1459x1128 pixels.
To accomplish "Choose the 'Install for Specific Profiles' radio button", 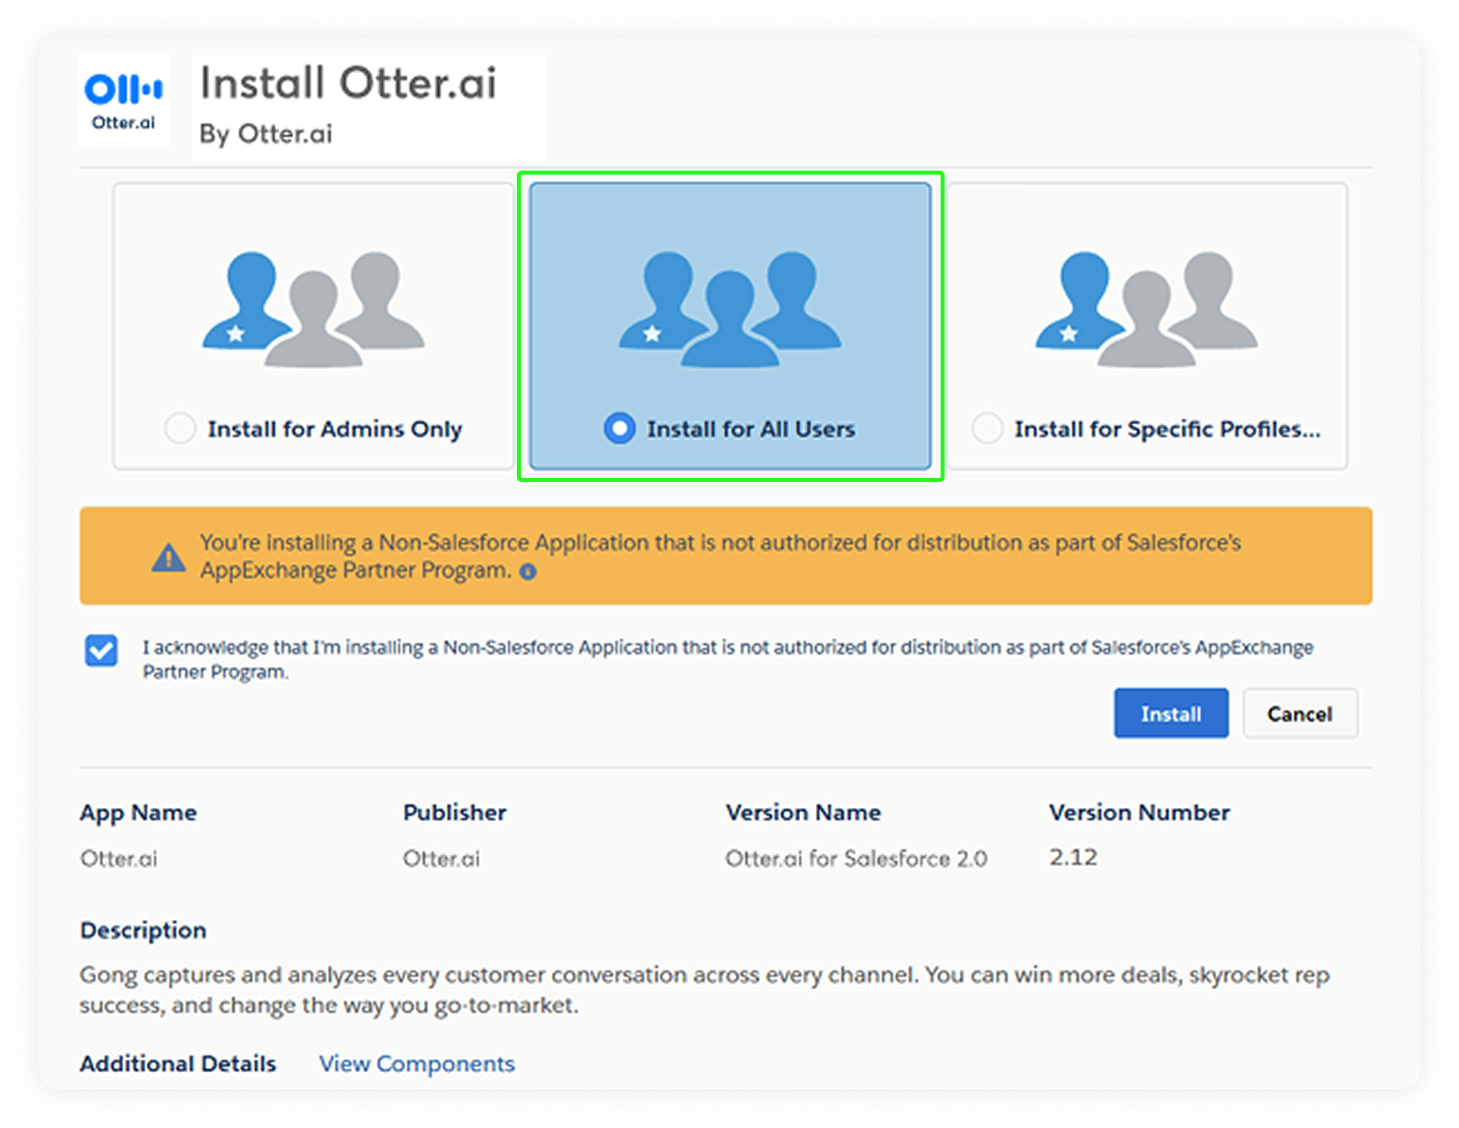I will coord(987,429).
